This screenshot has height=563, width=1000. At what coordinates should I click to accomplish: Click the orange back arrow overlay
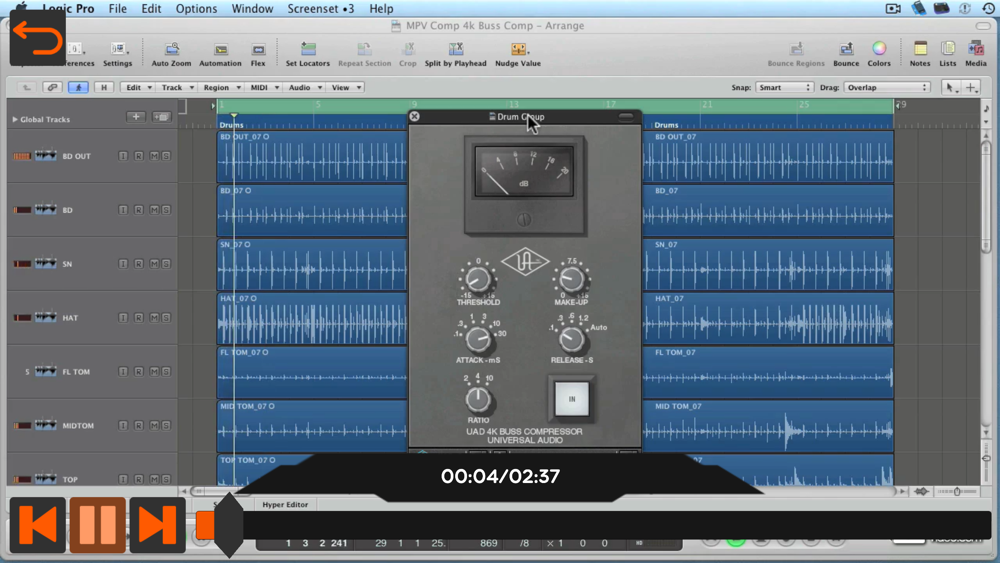pos(37,38)
